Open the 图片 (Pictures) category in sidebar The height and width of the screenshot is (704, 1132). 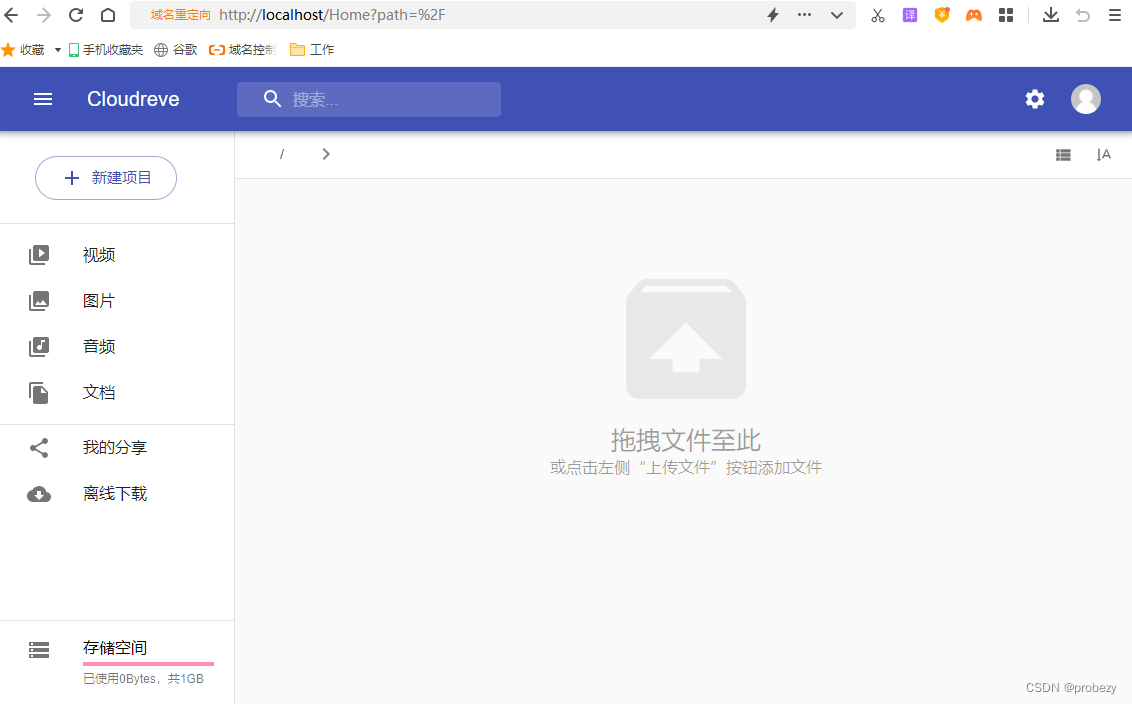tap(98, 300)
